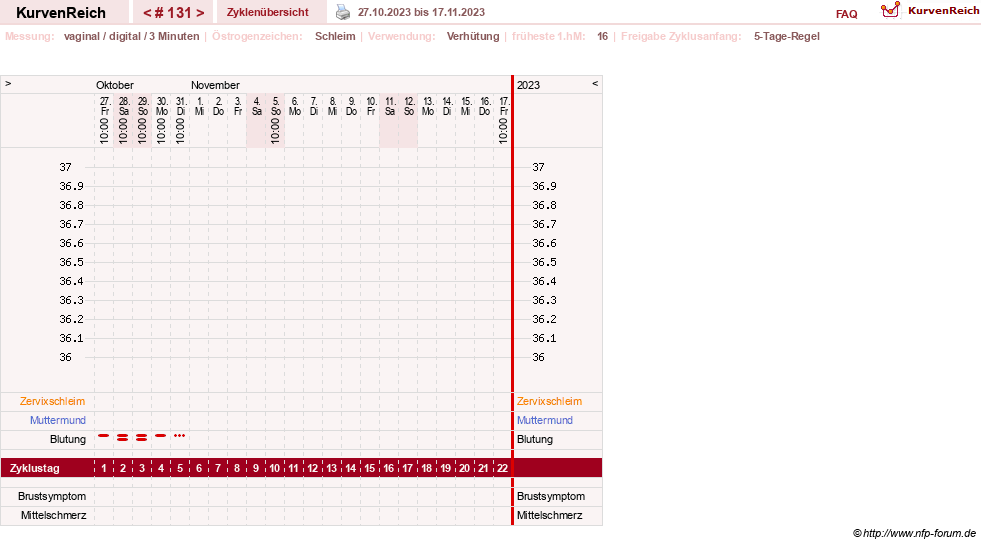This screenshot has width=981, height=545.
Task: Click cycle day 22 in Zyklustag row
Action: click(x=502, y=468)
